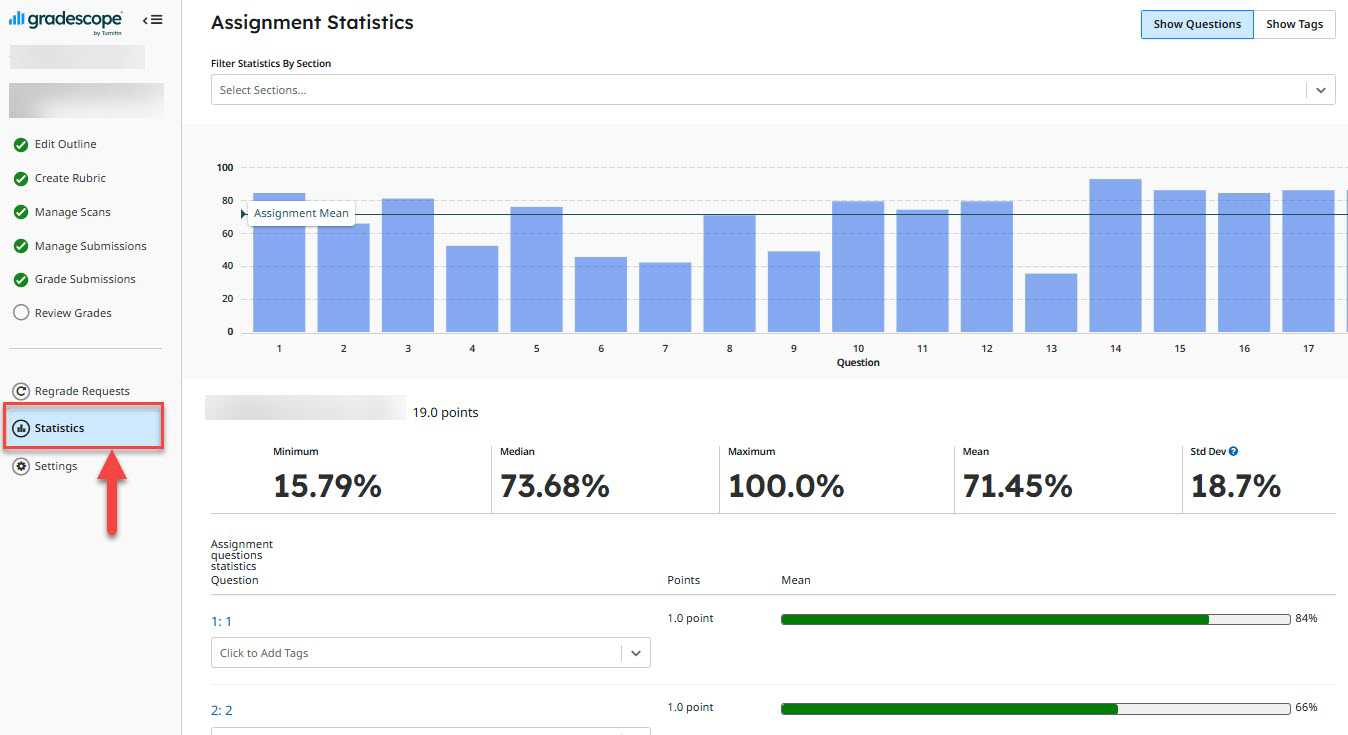Click the Gradescope logo
This screenshot has width=1348, height=735.
point(66,22)
